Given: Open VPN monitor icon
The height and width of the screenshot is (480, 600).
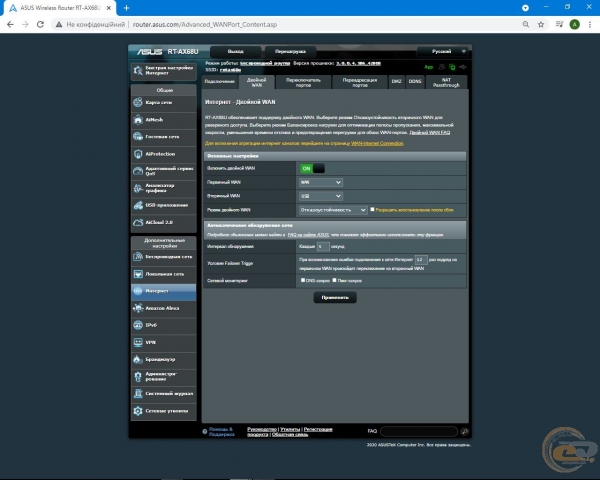Looking at the screenshot, I should (138, 342).
